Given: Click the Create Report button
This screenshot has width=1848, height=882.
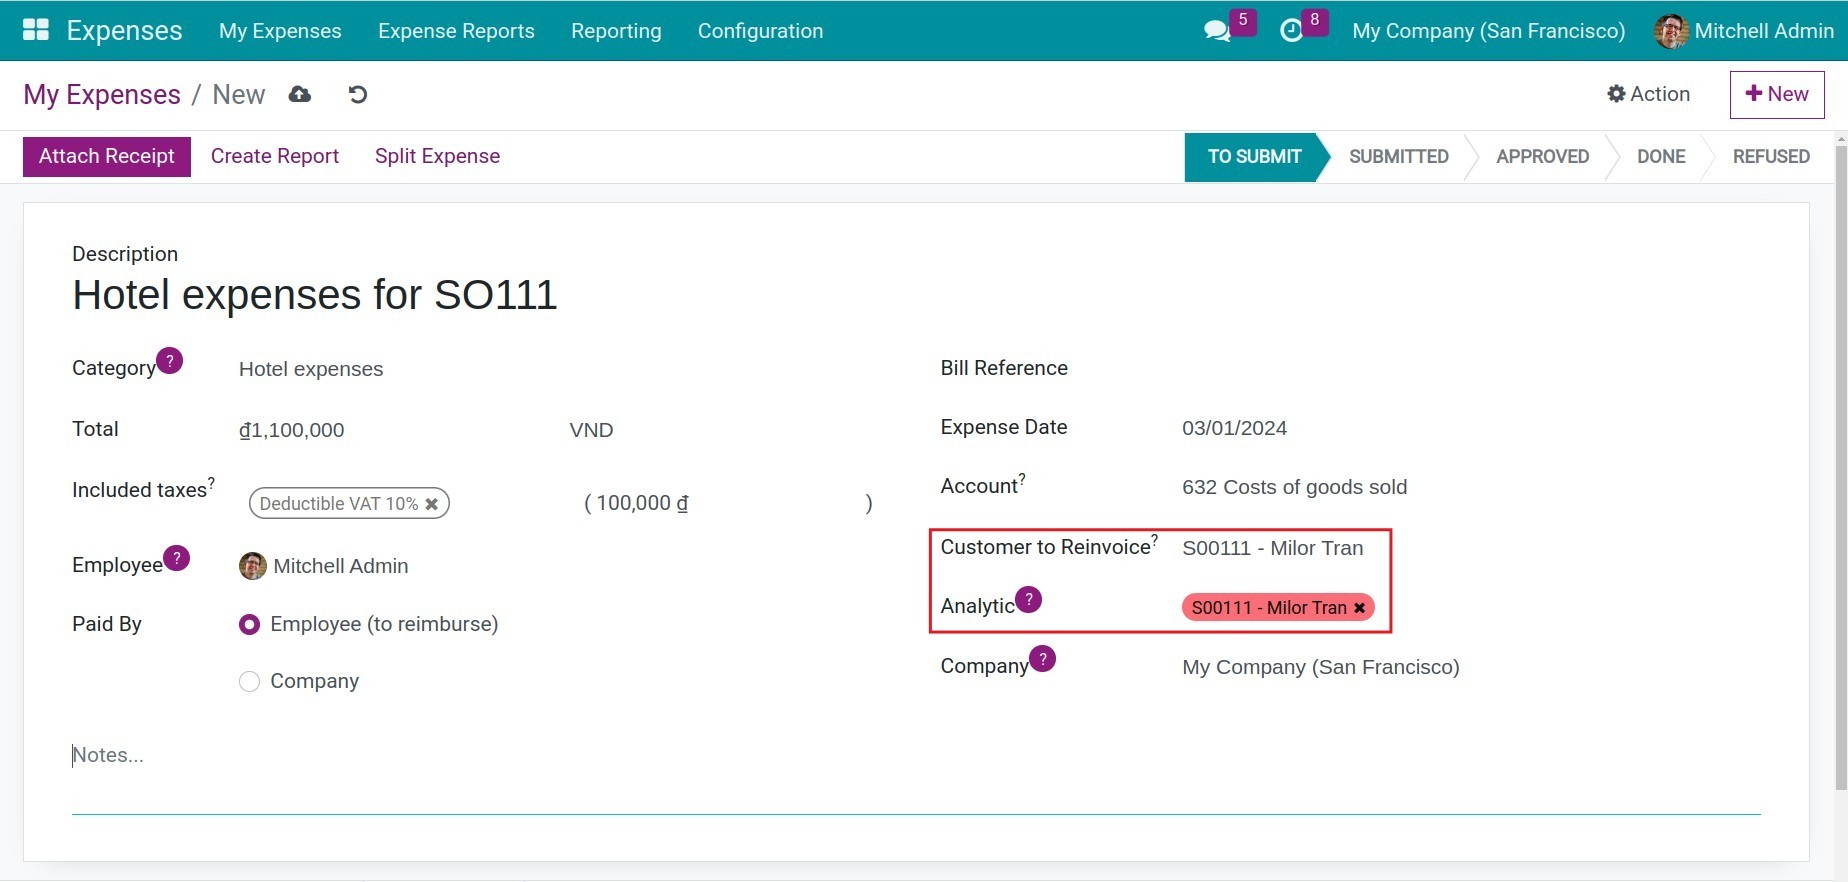Looking at the screenshot, I should pos(275,157).
